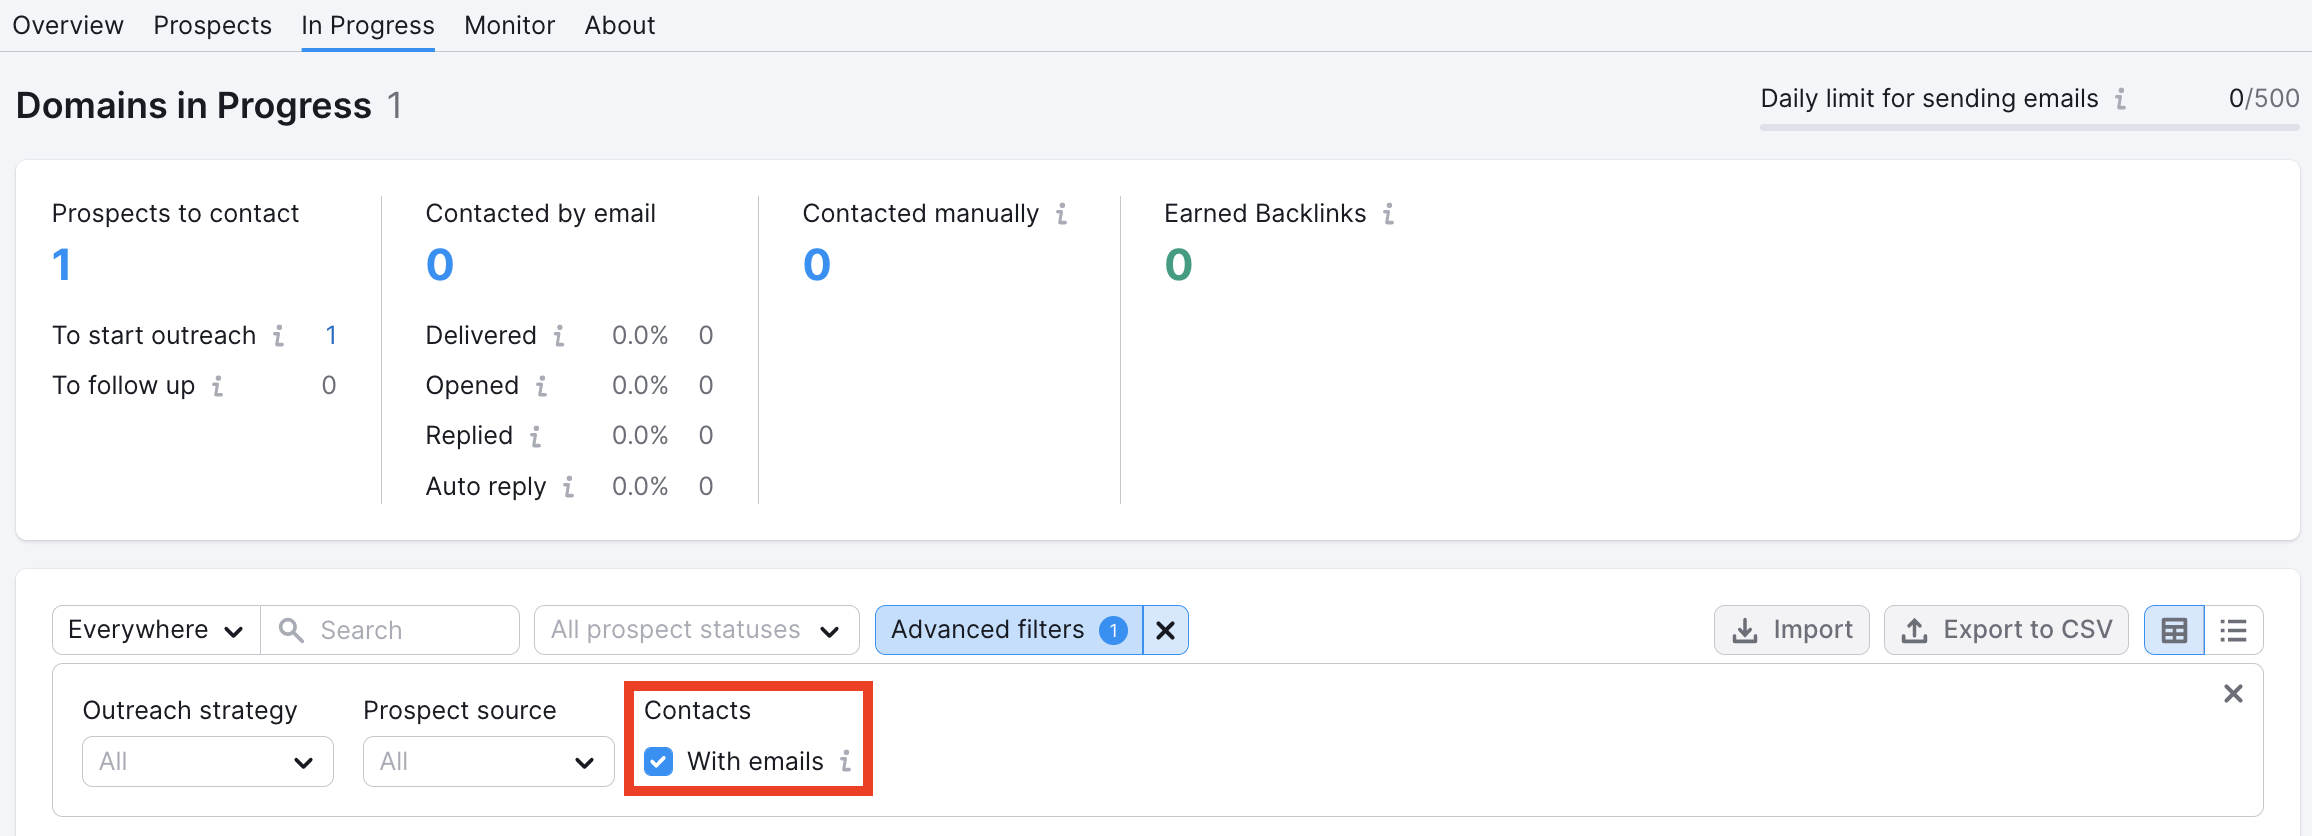Click info icon next to With emails
The height and width of the screenshot is (836, 2312).
tap(846, 762)
